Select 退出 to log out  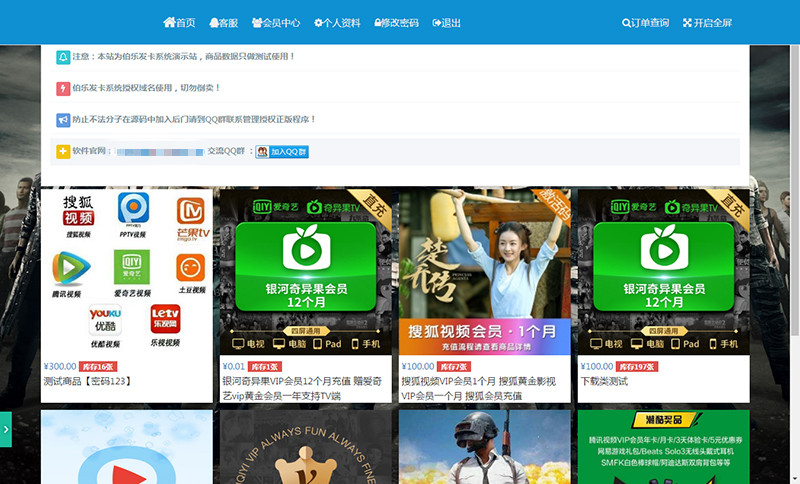[446, 23]
